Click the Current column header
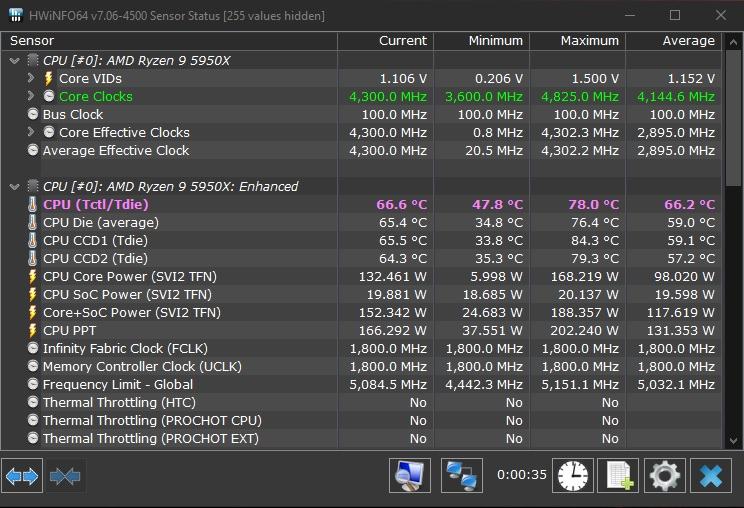744x508 pixels. (386, 41)
